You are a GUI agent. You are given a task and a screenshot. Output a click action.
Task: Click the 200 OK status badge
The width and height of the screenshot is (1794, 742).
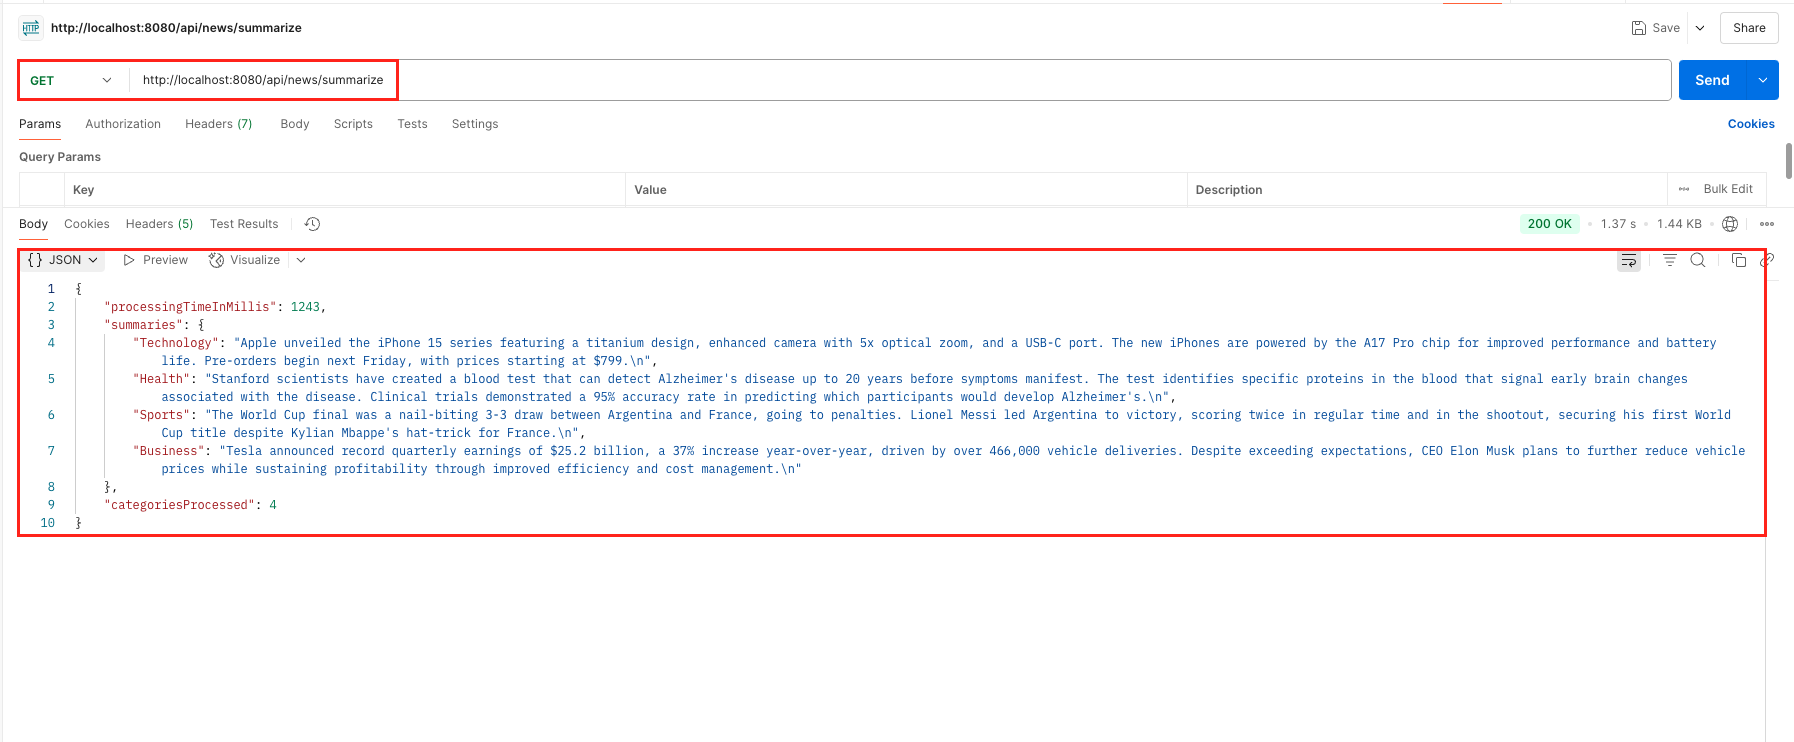pyautogui.click(x=1549, y=224)
